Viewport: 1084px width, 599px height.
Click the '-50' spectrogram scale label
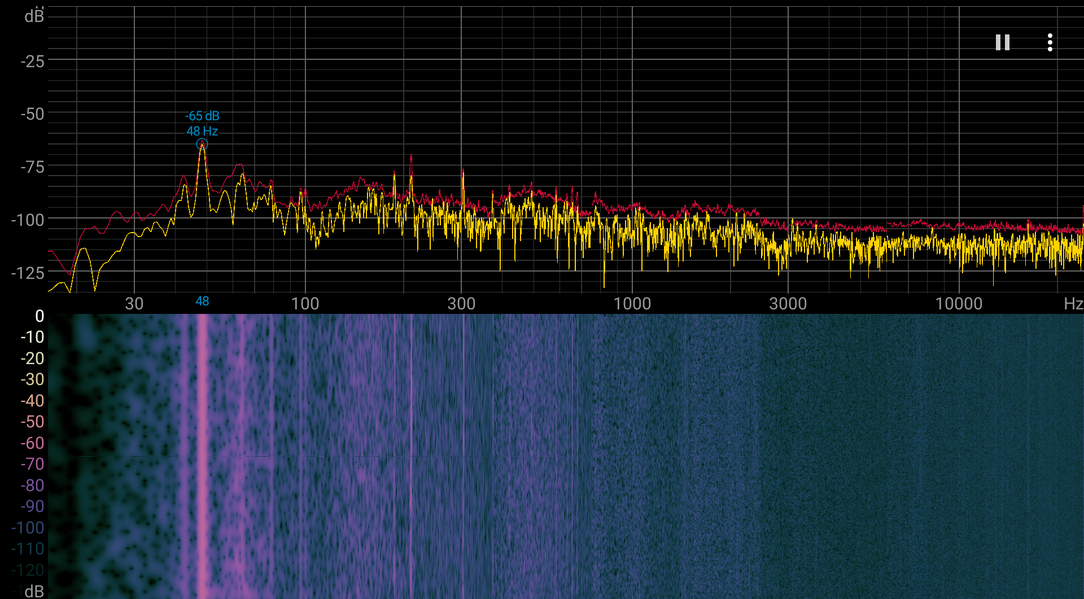(32, 421)
